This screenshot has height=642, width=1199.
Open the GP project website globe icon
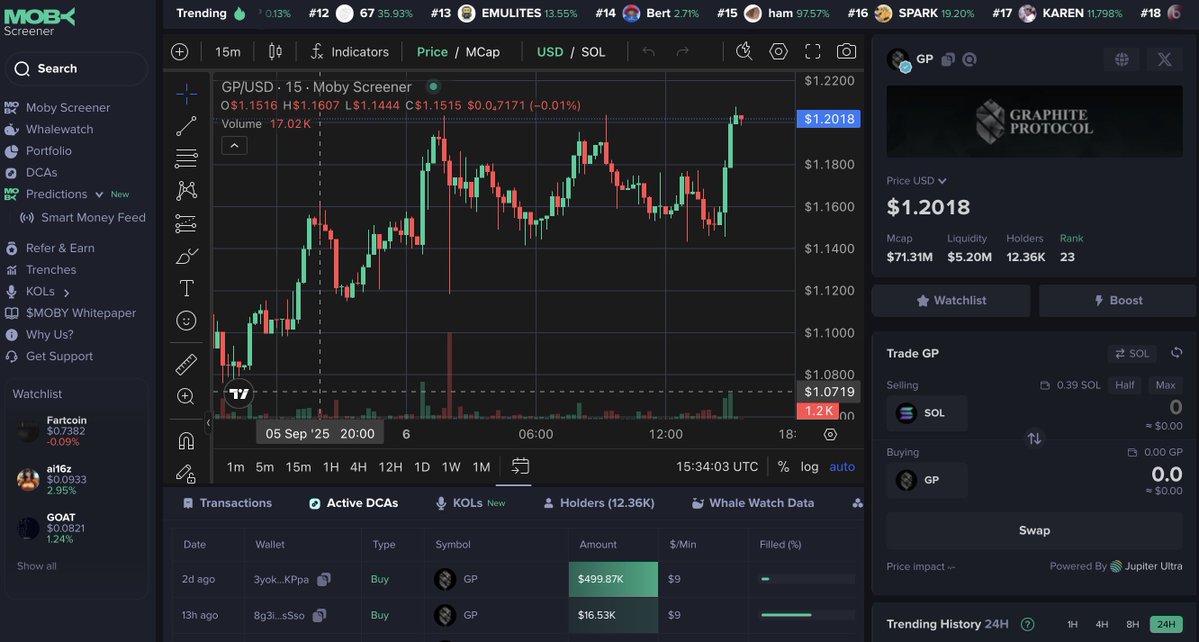(x=1122, y=60)
